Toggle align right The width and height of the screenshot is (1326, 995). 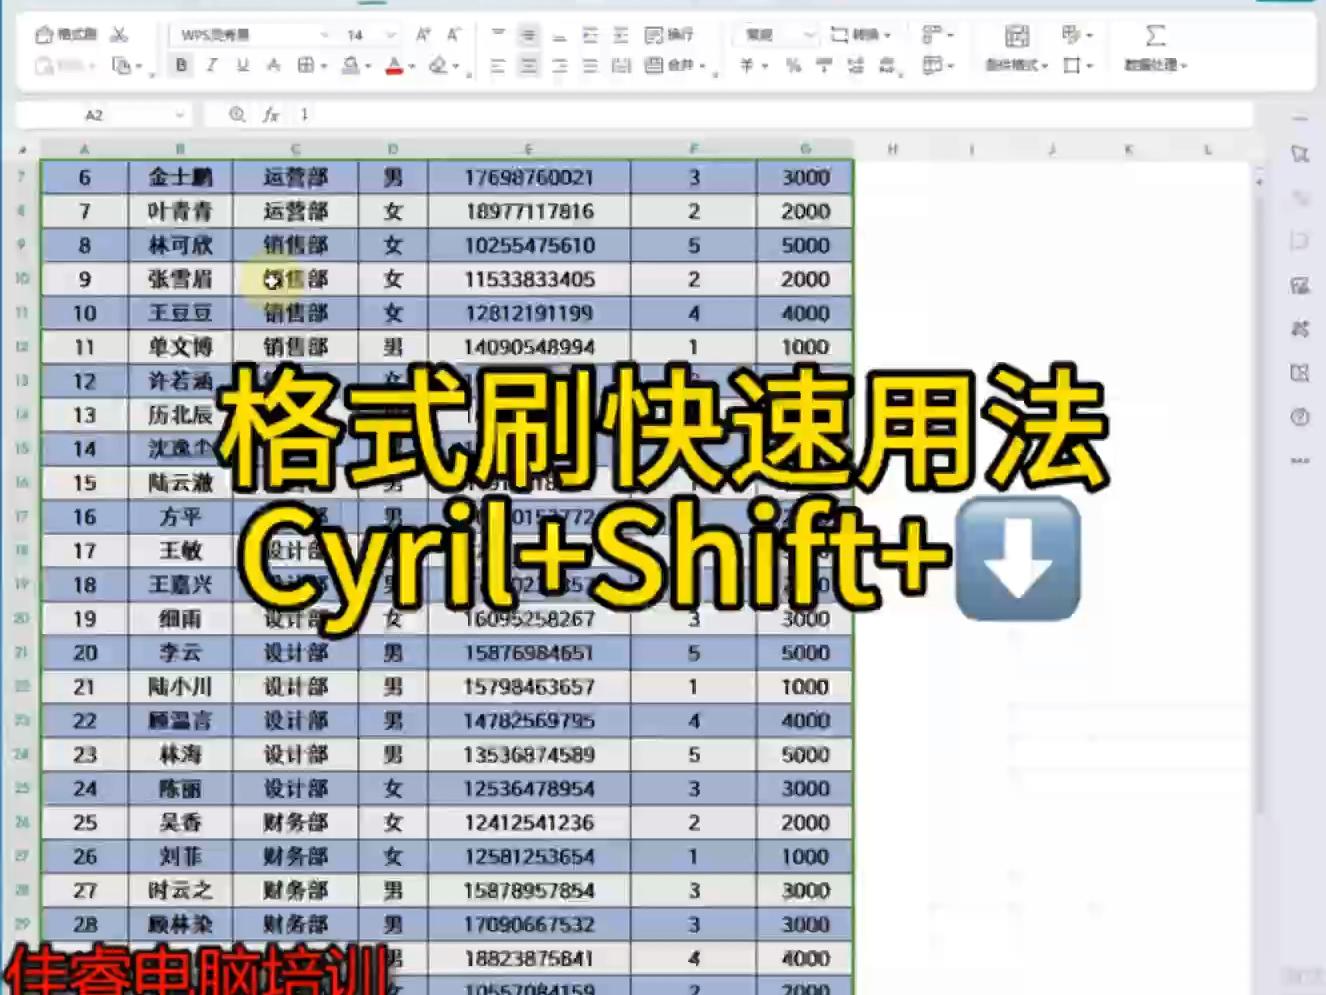(x=560, y=66)
